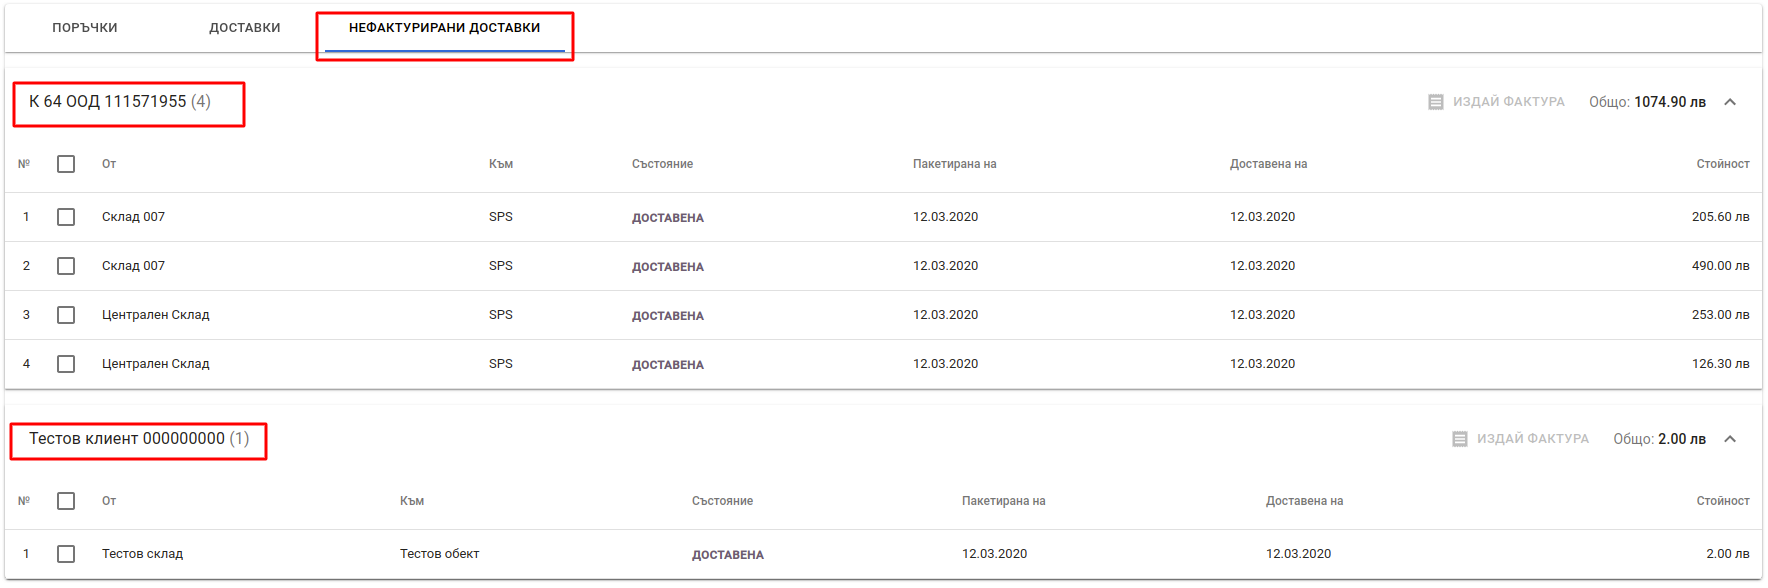Screen dimensions: 1768x588
Task: Collapse the К 64 ООД section chevron
Action: pyautogui.click(x=1730, y=102)
